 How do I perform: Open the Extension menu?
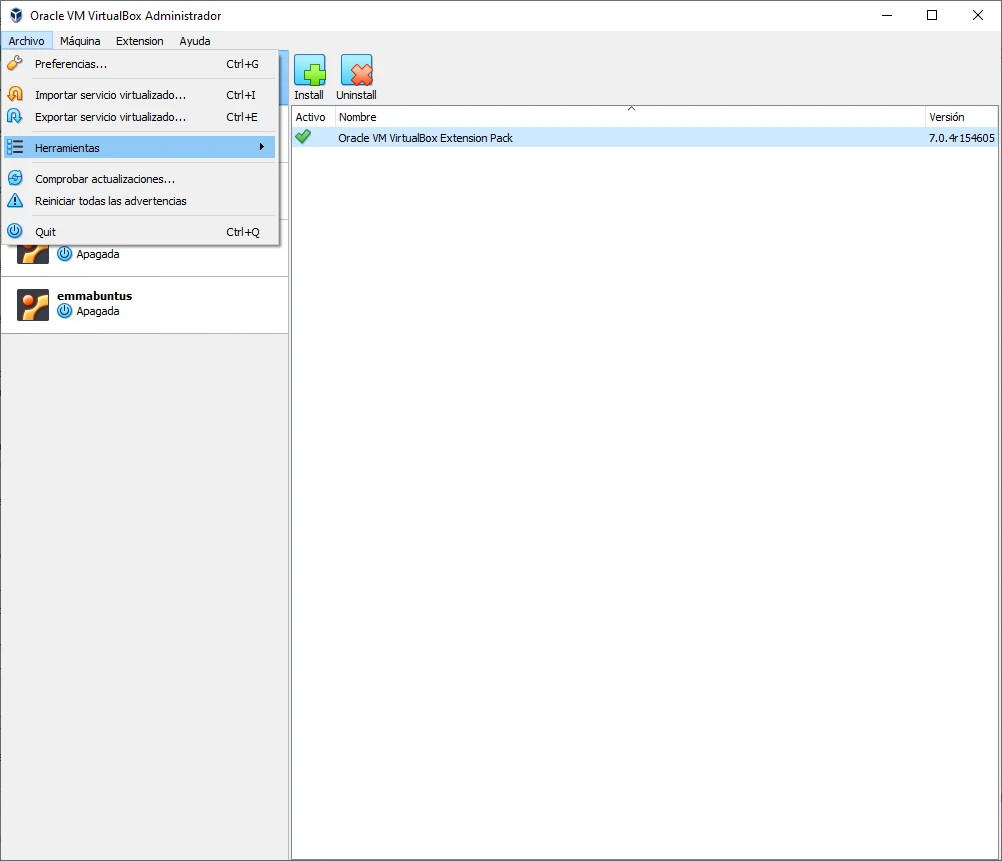(139, 41)
